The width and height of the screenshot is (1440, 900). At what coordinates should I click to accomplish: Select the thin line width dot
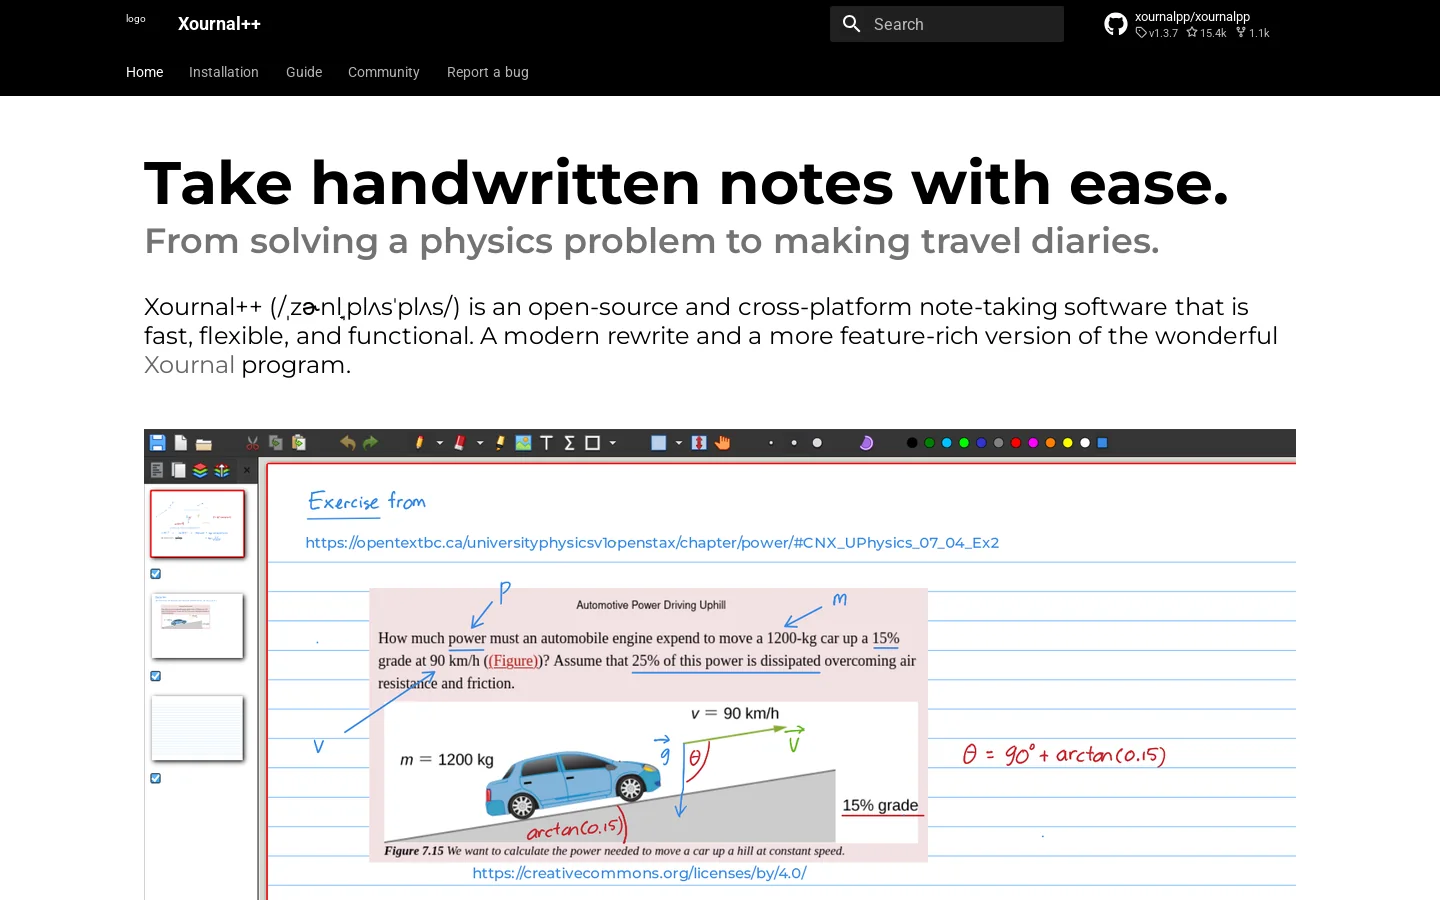pyautogui.click(x=771, y=443)
